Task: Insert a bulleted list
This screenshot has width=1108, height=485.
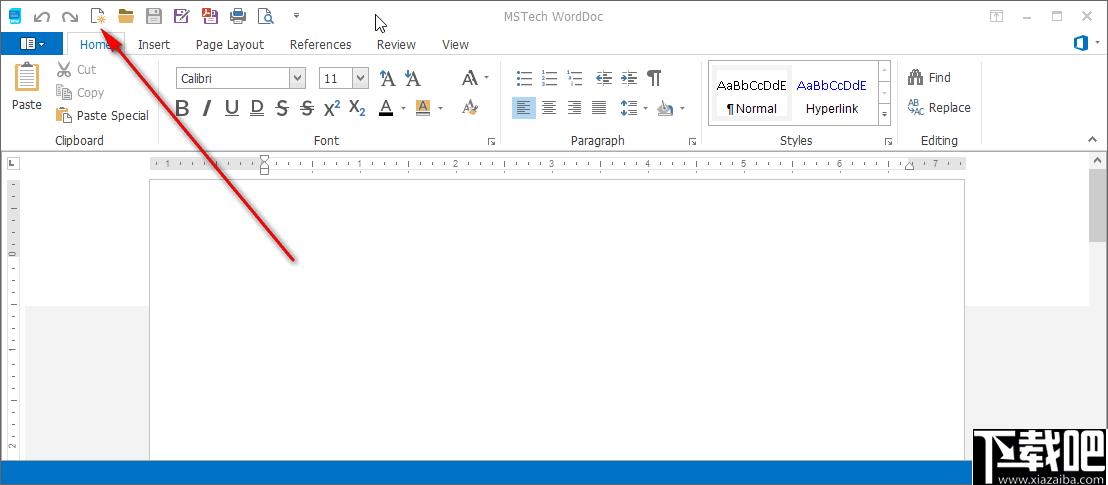Action: pos(524,78)
